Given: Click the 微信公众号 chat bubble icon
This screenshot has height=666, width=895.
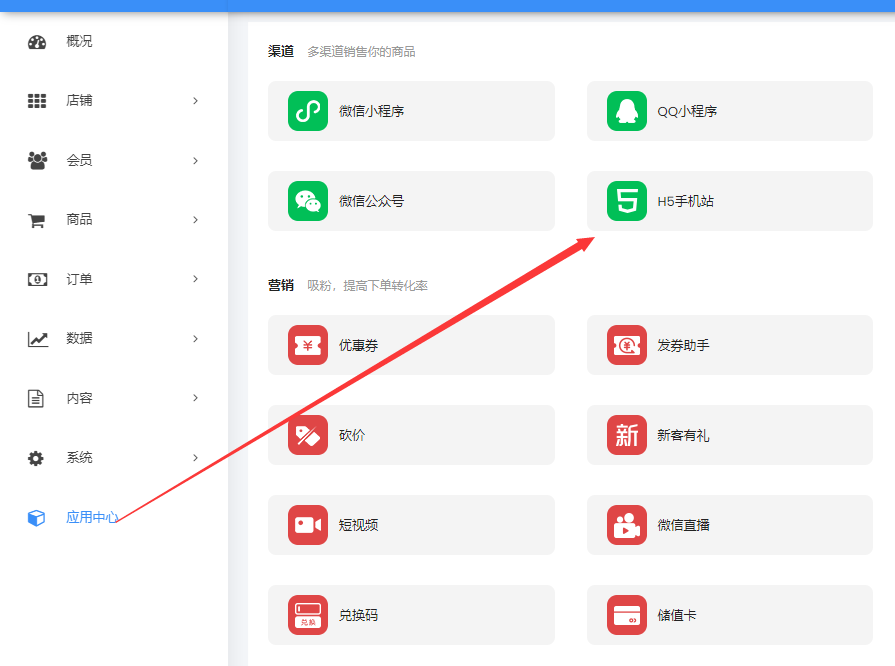Looking at the screenshot, I should coord(308,201).
